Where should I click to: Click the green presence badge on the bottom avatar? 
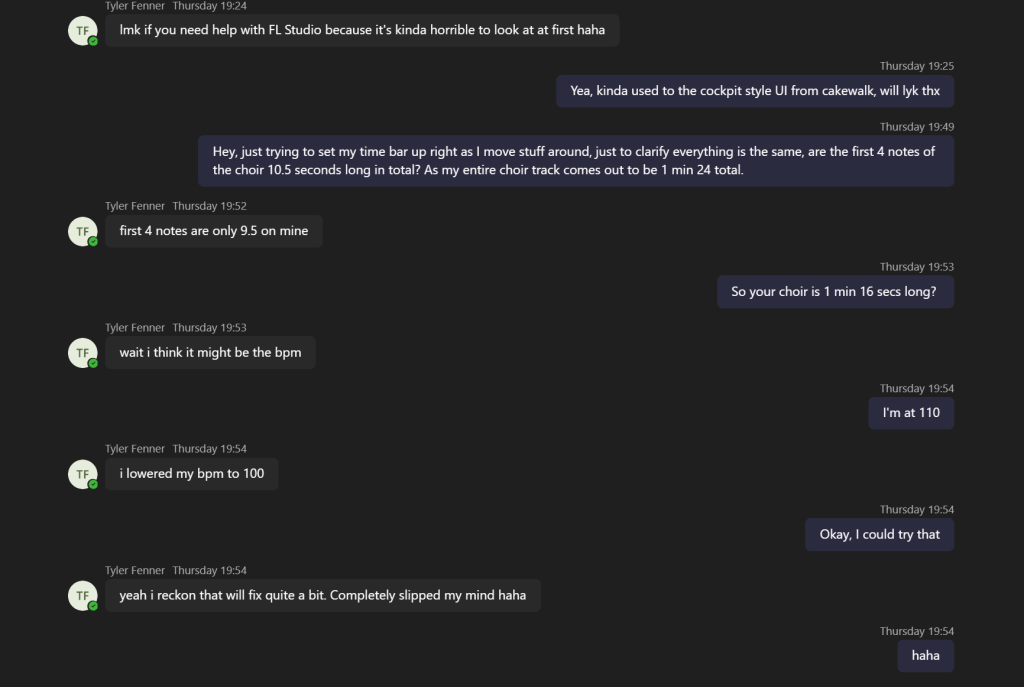point(93,606)
